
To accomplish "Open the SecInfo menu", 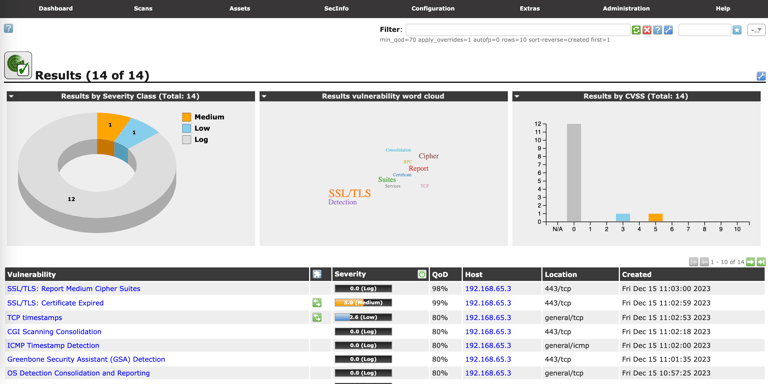I will tap(336, 8).
